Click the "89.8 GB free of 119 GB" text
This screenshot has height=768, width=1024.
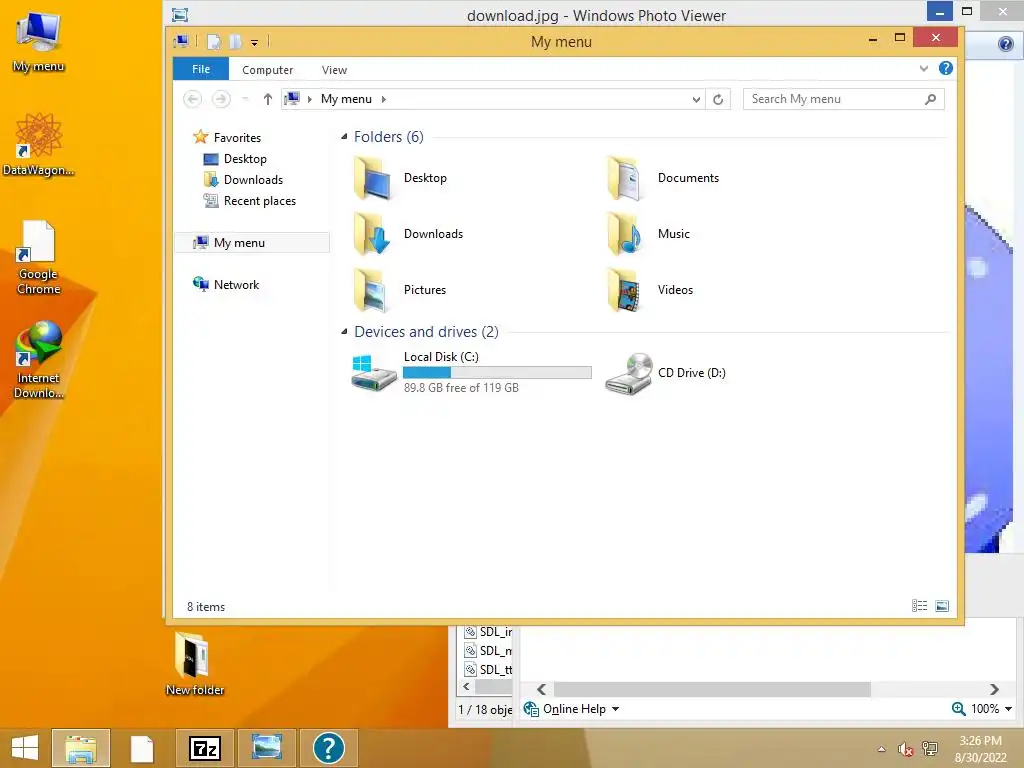pyautogui.click(x=461, y=388)
